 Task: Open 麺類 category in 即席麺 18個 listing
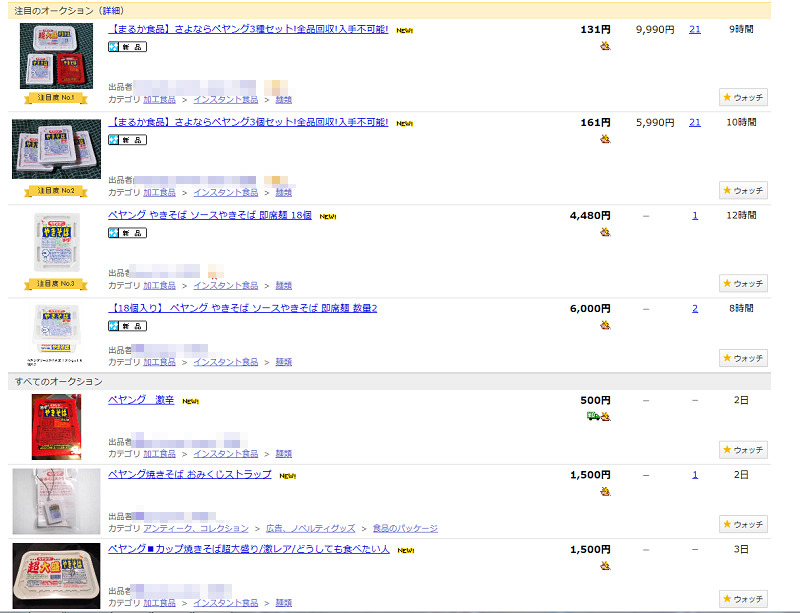pos(284,285)
